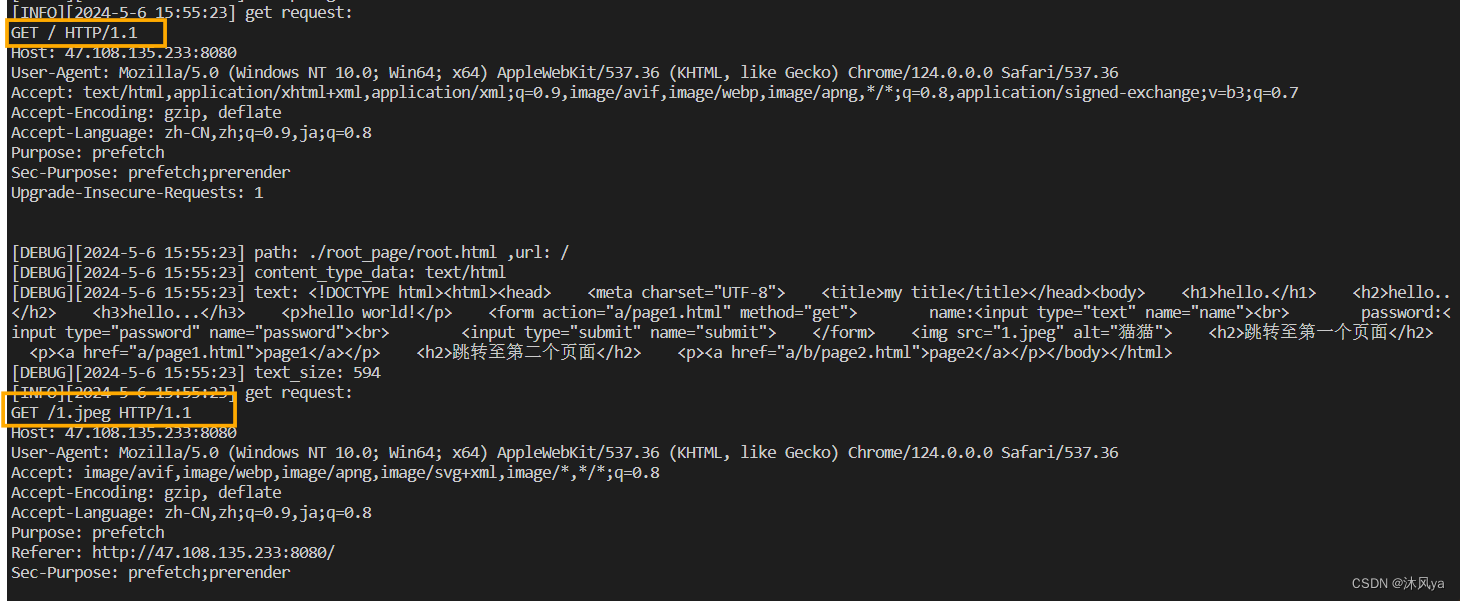Image resolution: width=1460 pixels, height=601 pixels.
Task: Click the Accept header starting with image/avif
Action: tap(335, 473)
